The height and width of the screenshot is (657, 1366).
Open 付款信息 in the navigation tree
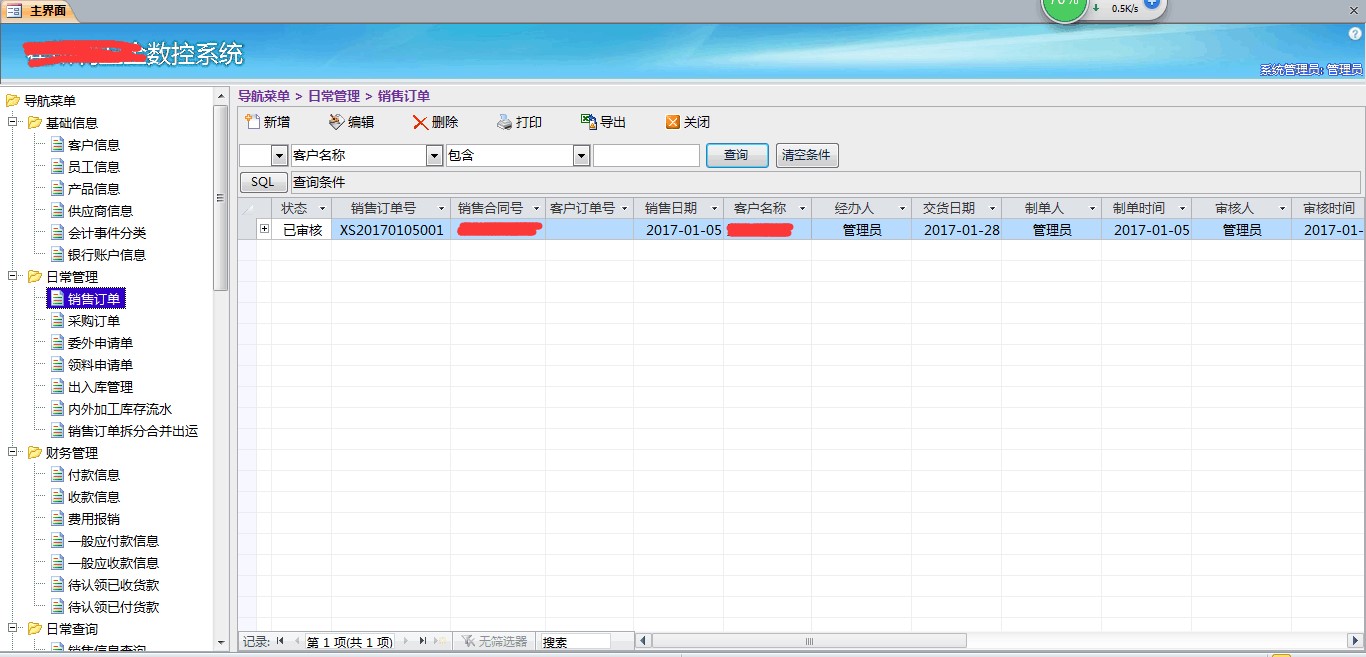(x=94, y=475)
